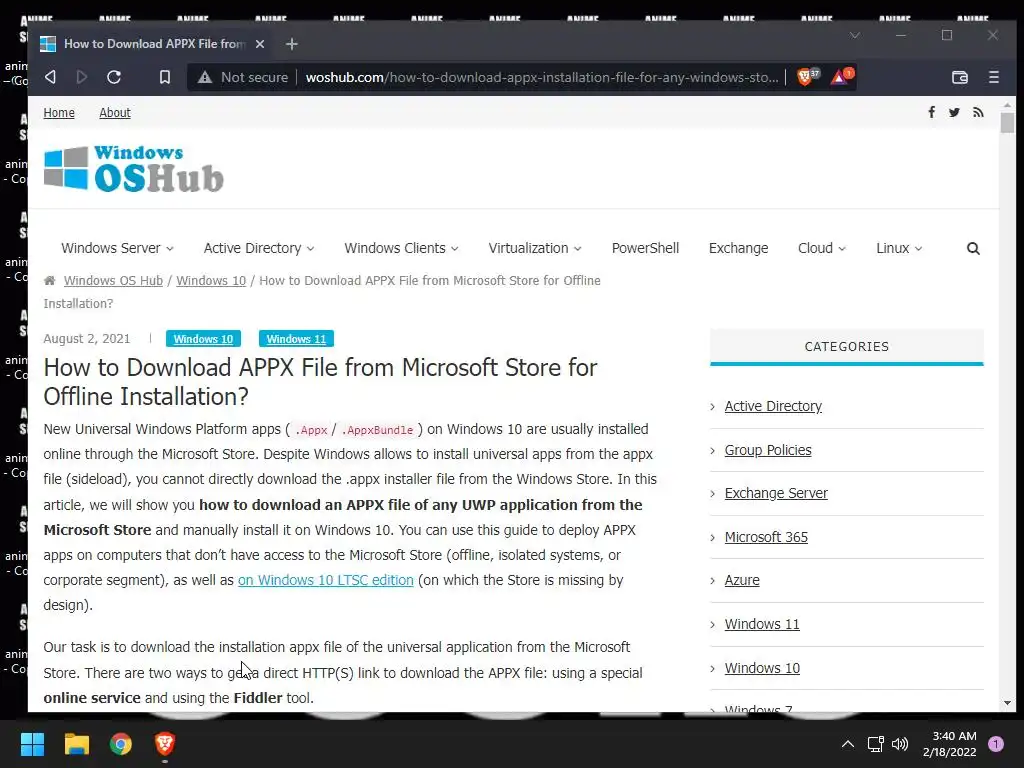Open the browser hamburger menu
1024x768 pixels.
pyautogui.click(x=994, y=77)
